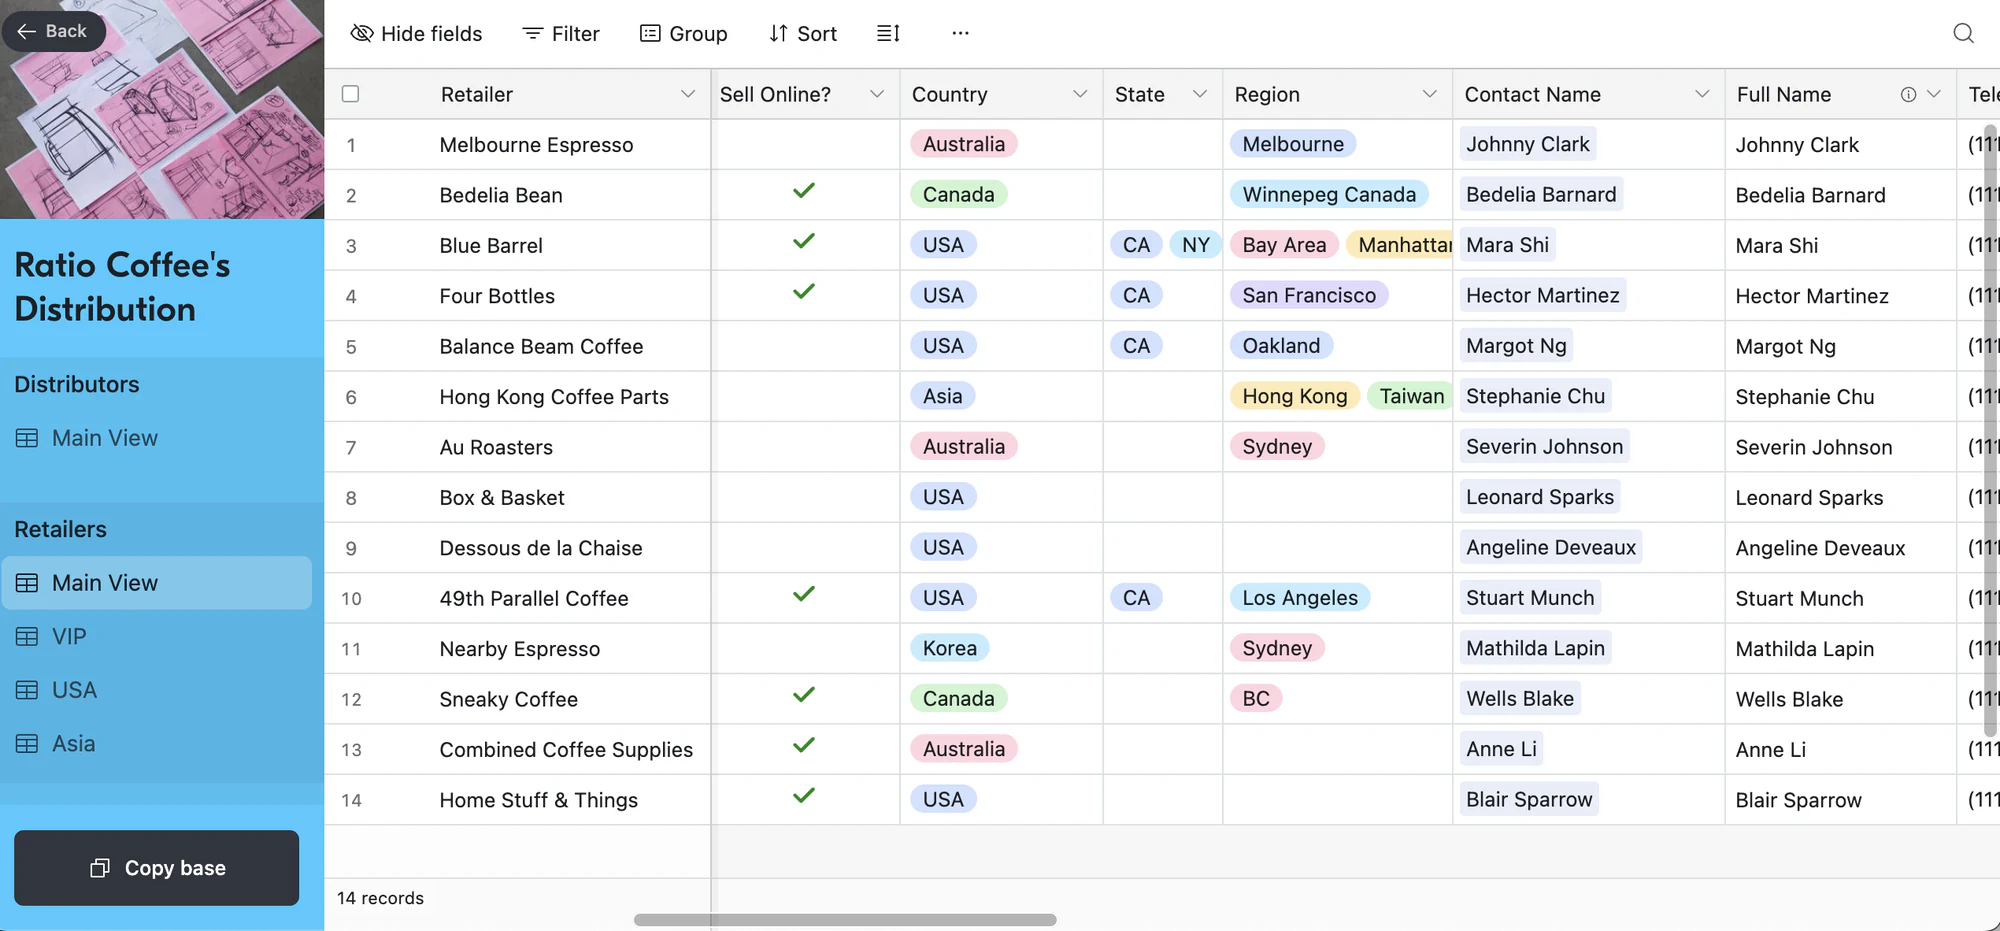Click the Distributors Main View grid icon
Screen dimensions: 2000x931
(x=27, y=438)
